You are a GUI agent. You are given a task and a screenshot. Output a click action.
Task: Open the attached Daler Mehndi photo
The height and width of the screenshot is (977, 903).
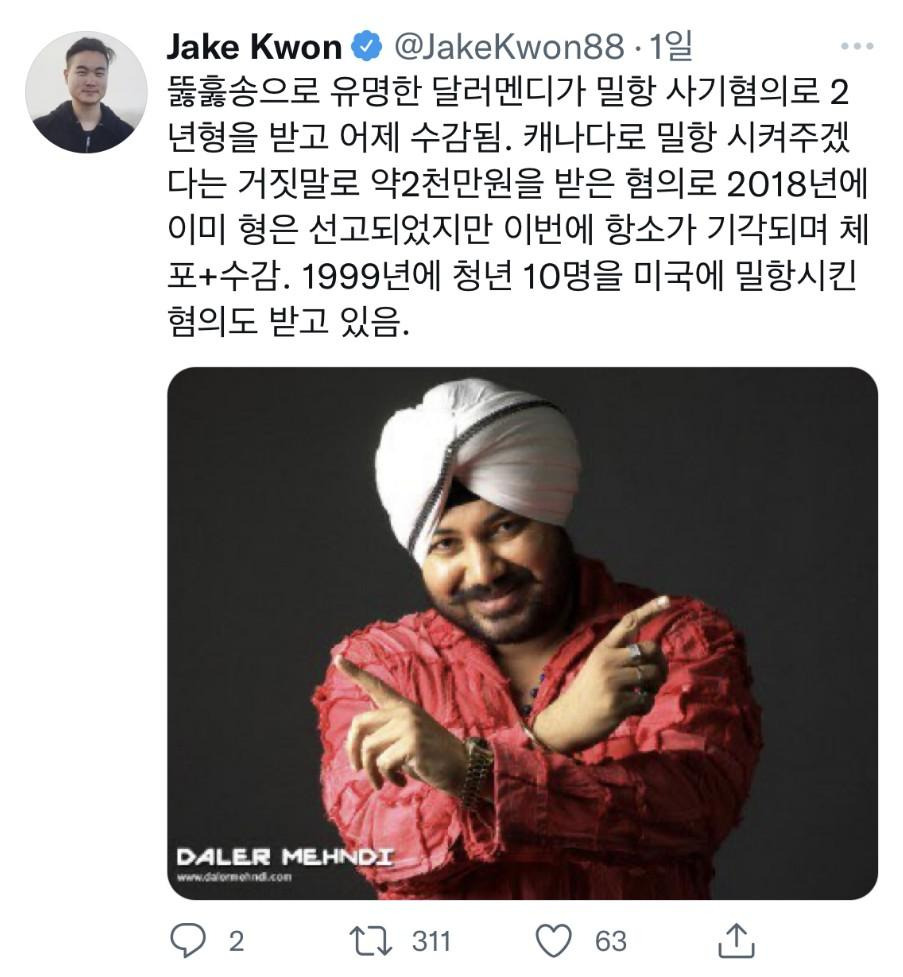(x=522, y=632)
